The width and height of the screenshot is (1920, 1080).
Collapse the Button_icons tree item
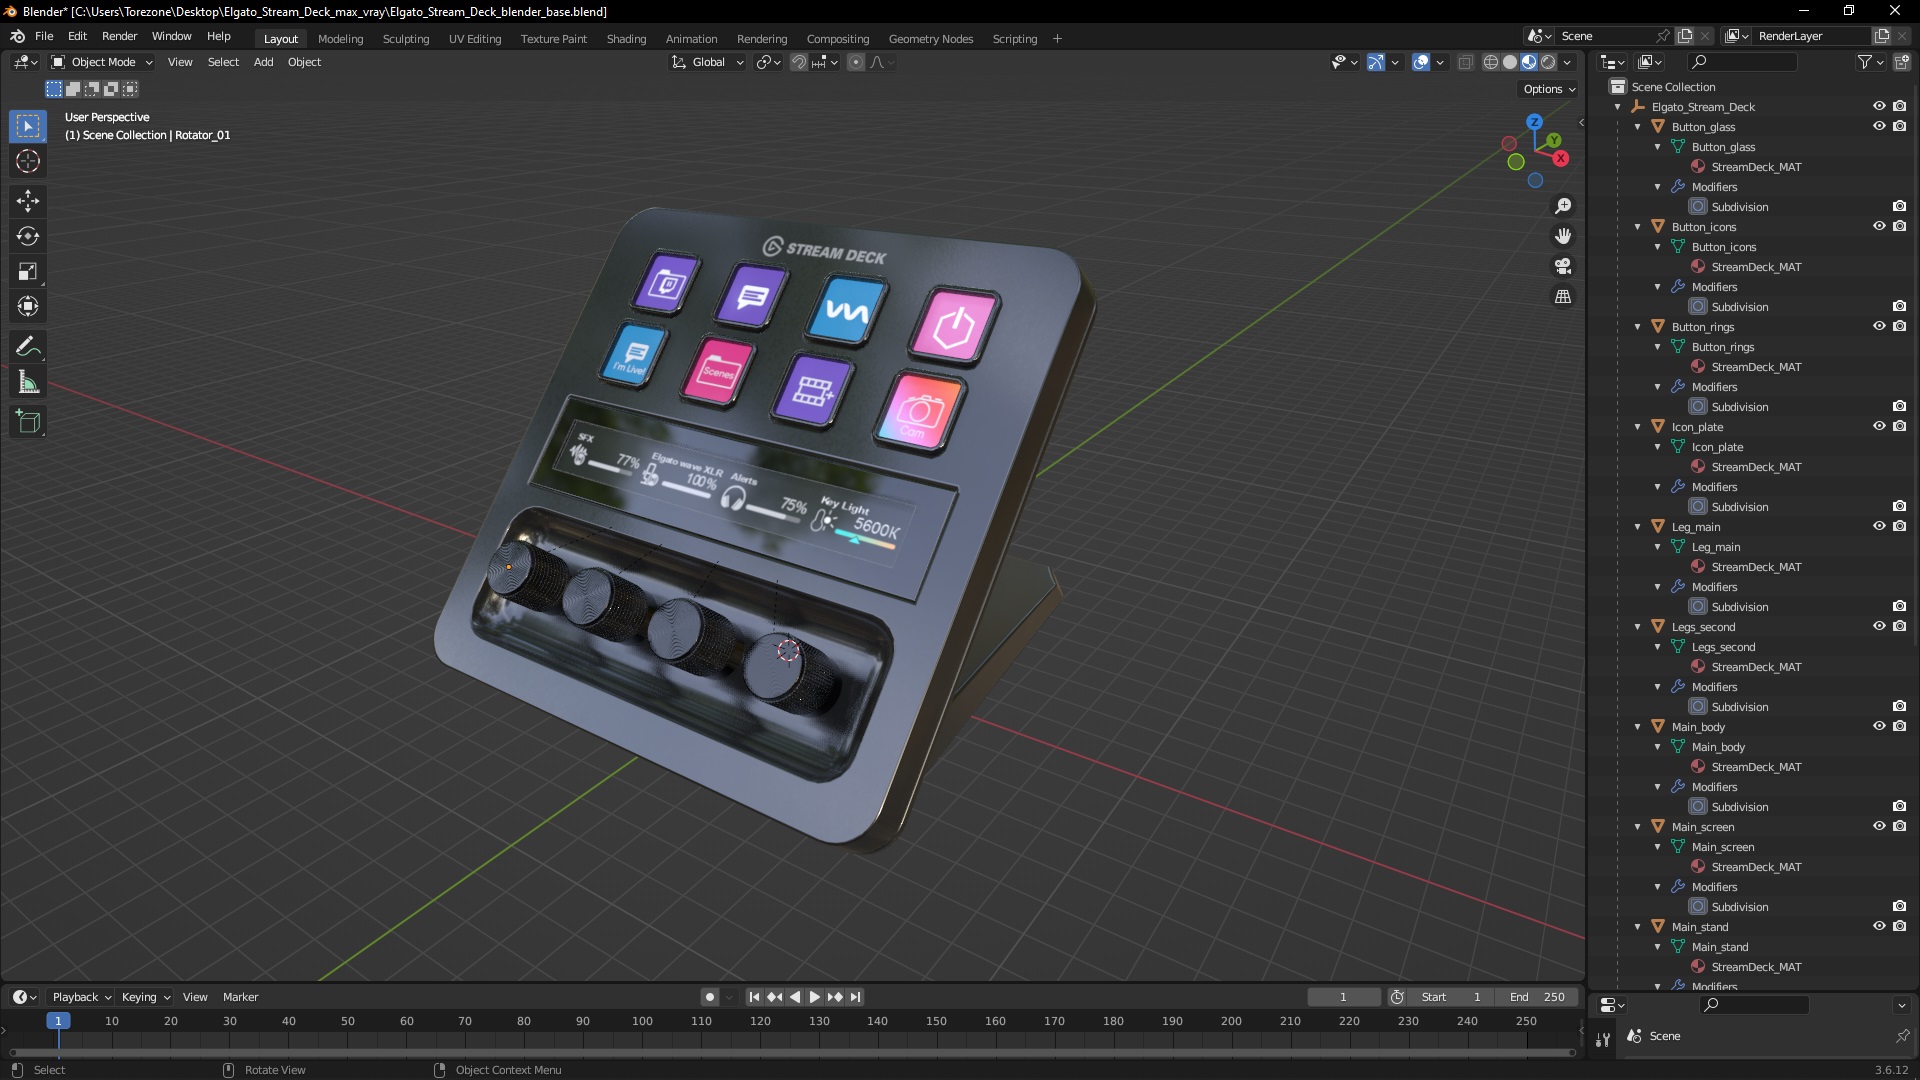coord(1638,227)
